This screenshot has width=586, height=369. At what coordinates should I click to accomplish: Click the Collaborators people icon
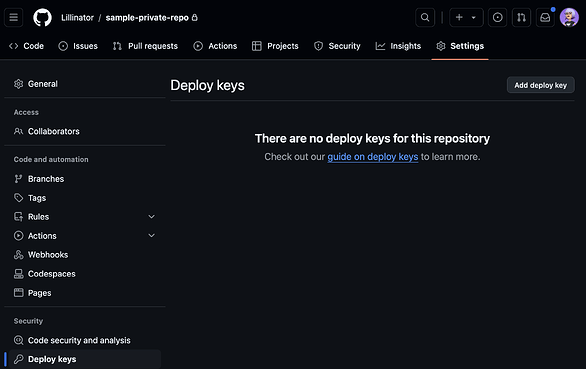[x=18, y=131]
